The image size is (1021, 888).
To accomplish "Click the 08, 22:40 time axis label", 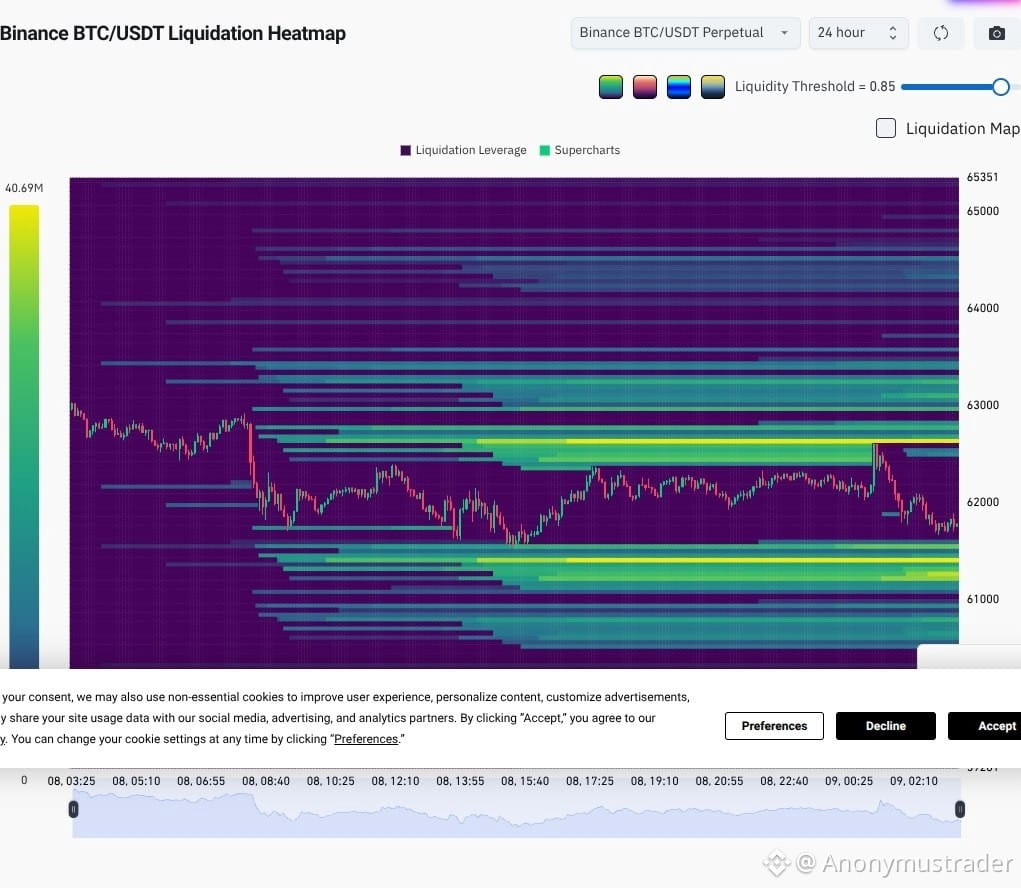I will [784, 781].
